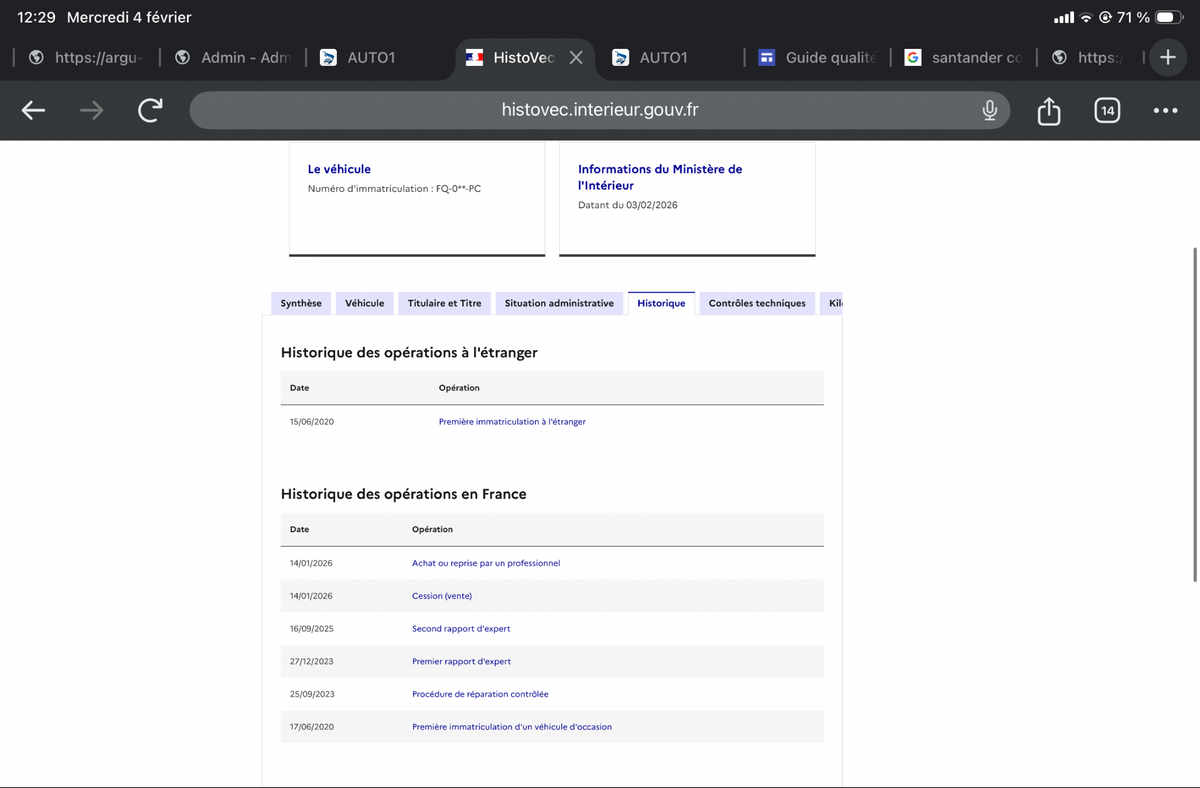Select the Titulaire et Titre tab
The width and height of the screenshot is (1200, 788).
[444, 303]
